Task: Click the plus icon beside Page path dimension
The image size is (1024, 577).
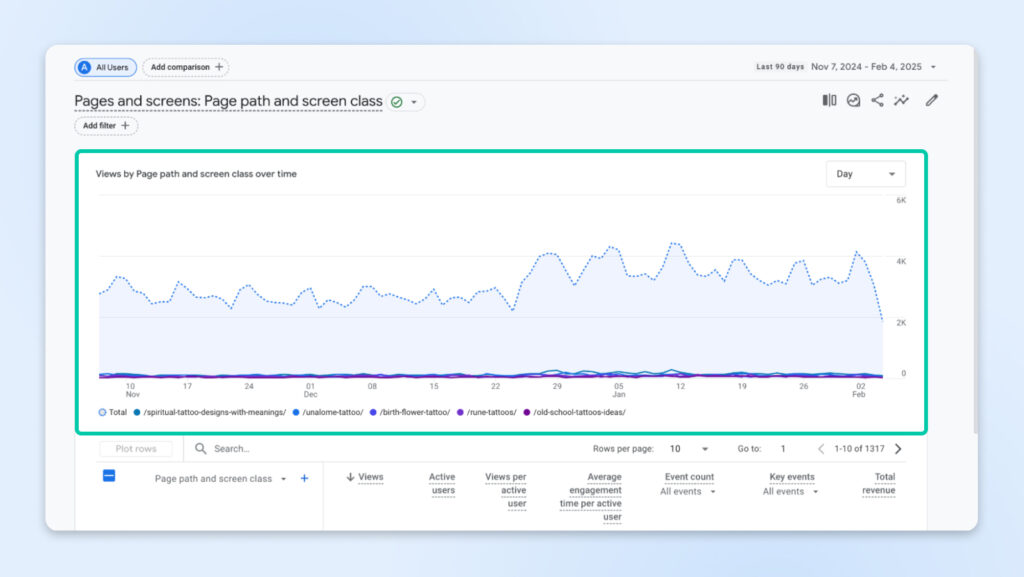Action: tap(305, 478)
